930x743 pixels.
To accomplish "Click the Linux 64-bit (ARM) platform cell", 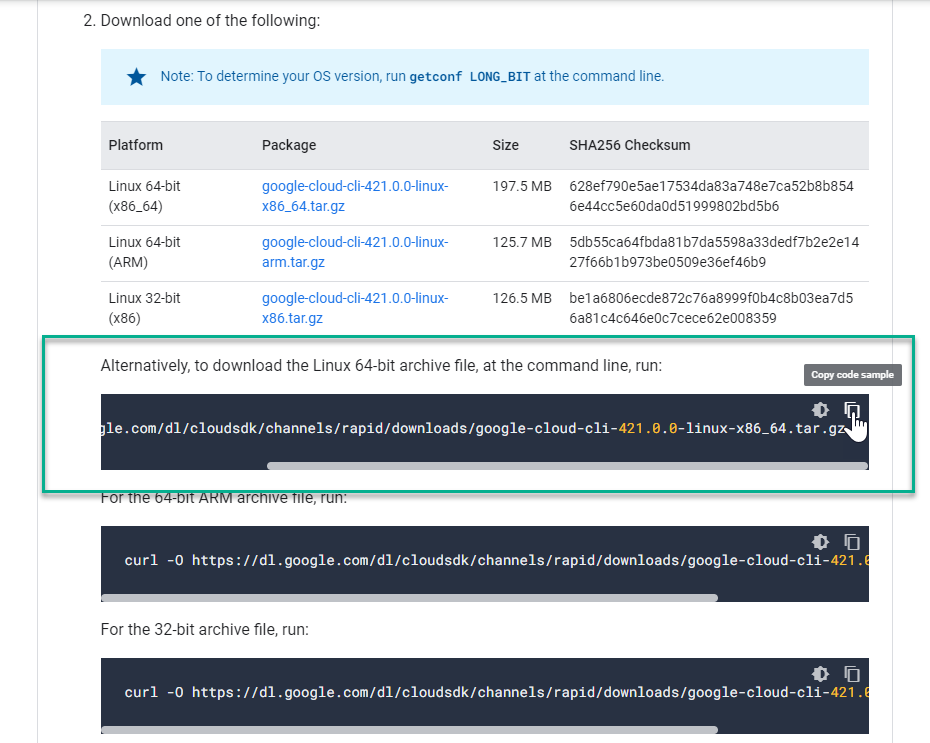I will [x=144, y=252].
